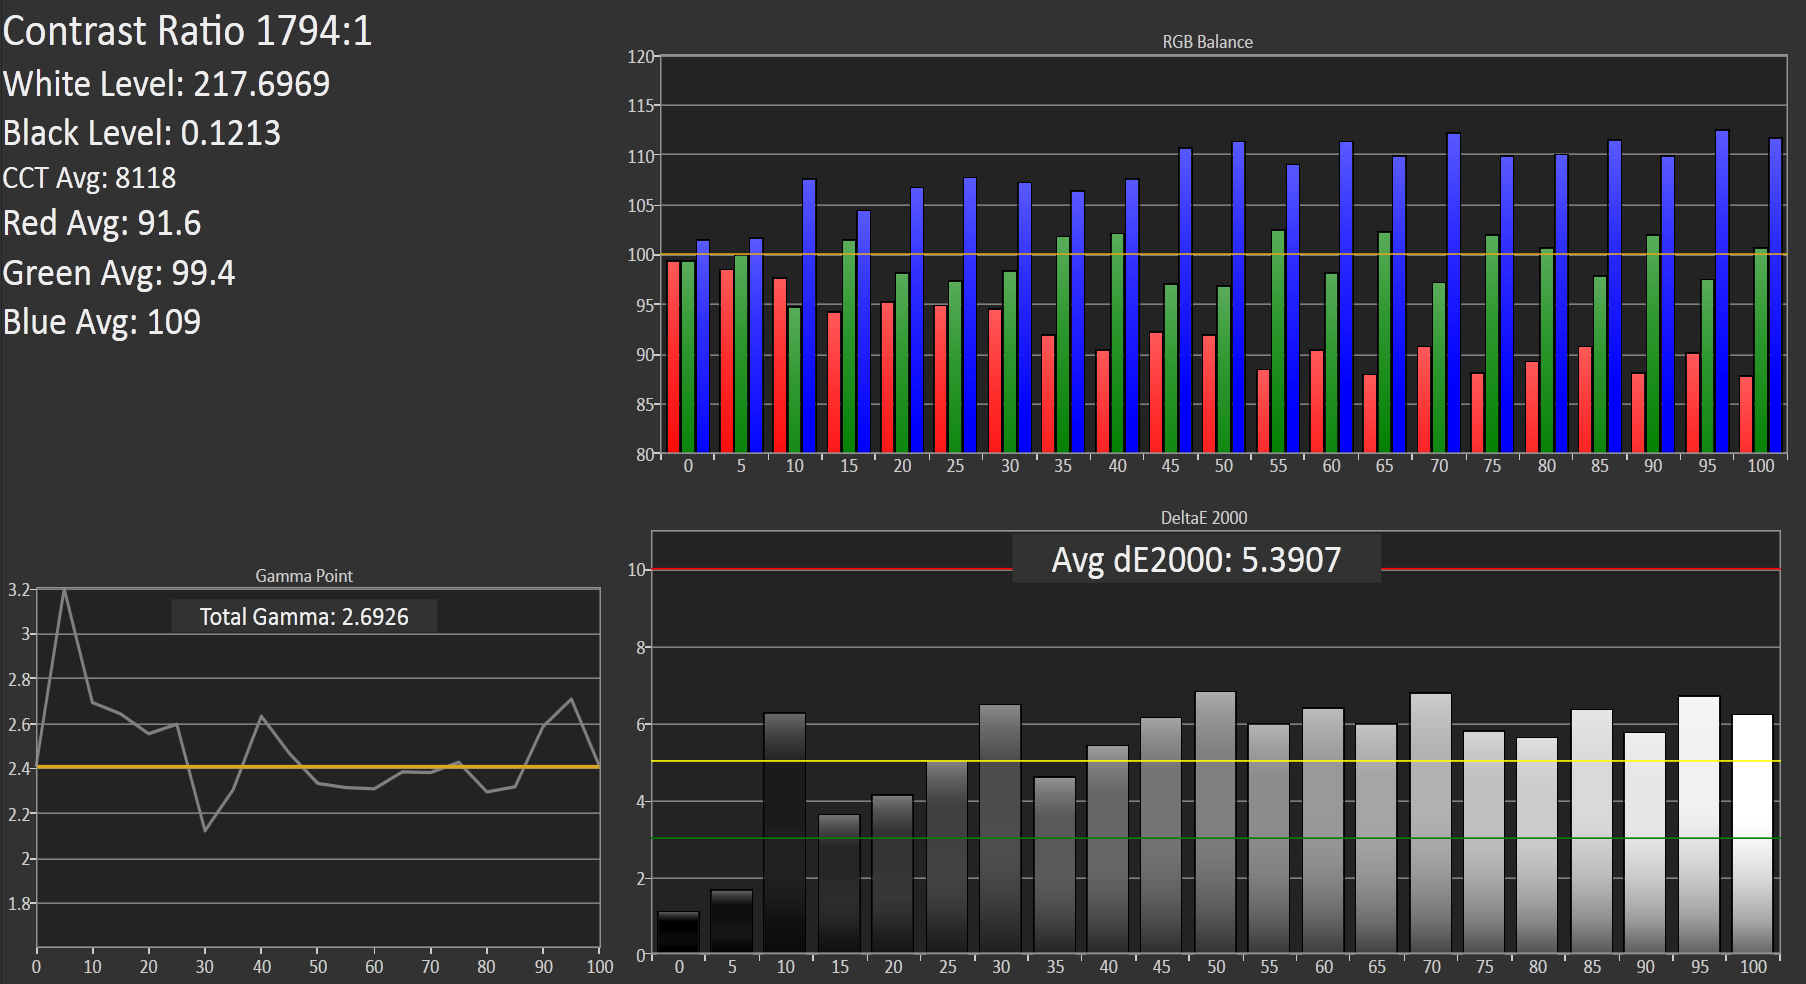Click the DeltaE bar at 20 percent

(x=892, y=874)
